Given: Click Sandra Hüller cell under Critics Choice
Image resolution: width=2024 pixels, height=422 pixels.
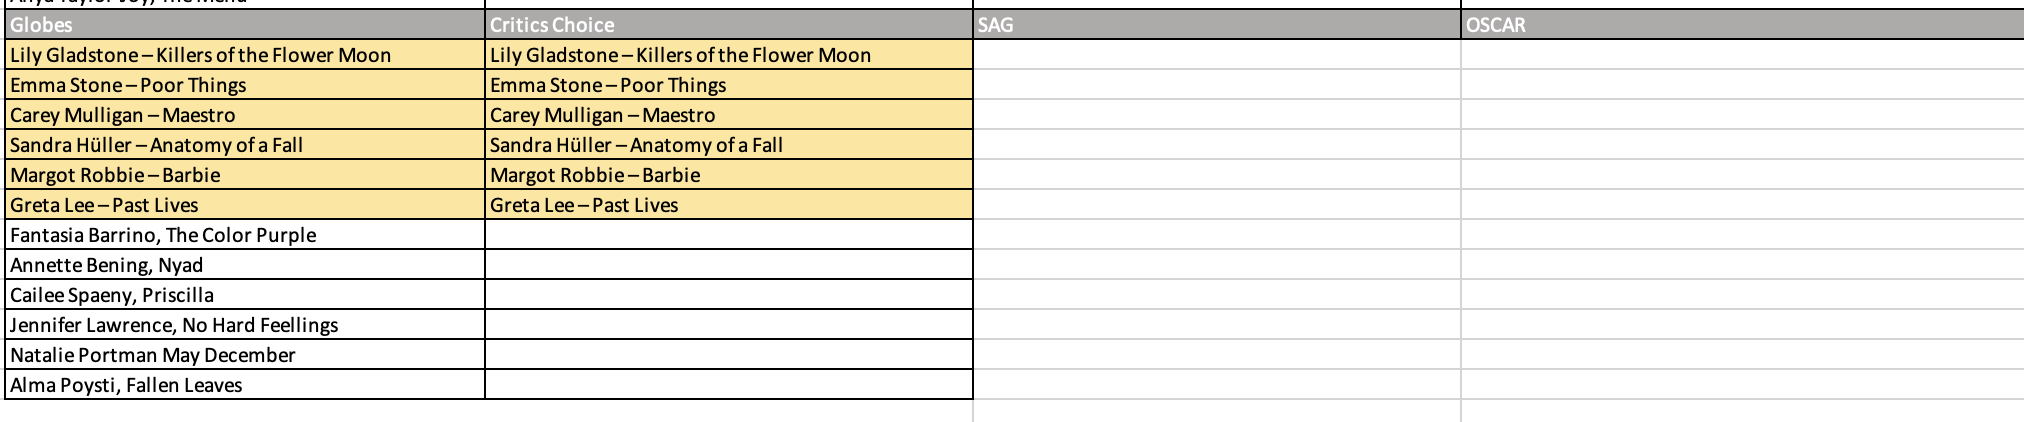Looking at the screenshot, I should [728, 145].
